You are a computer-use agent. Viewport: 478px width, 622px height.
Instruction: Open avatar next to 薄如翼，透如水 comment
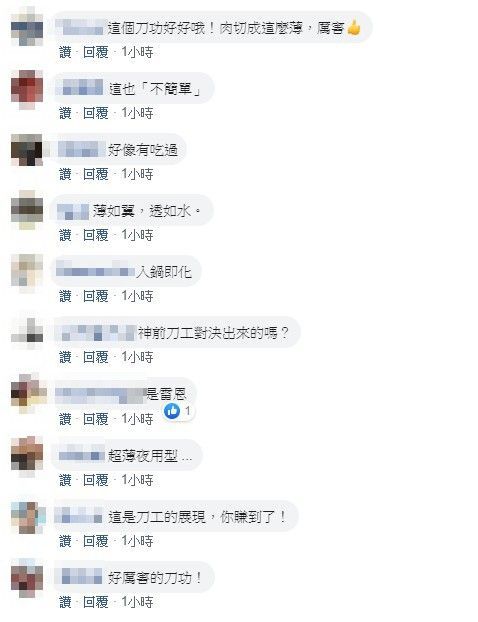[x=27, y=210]
